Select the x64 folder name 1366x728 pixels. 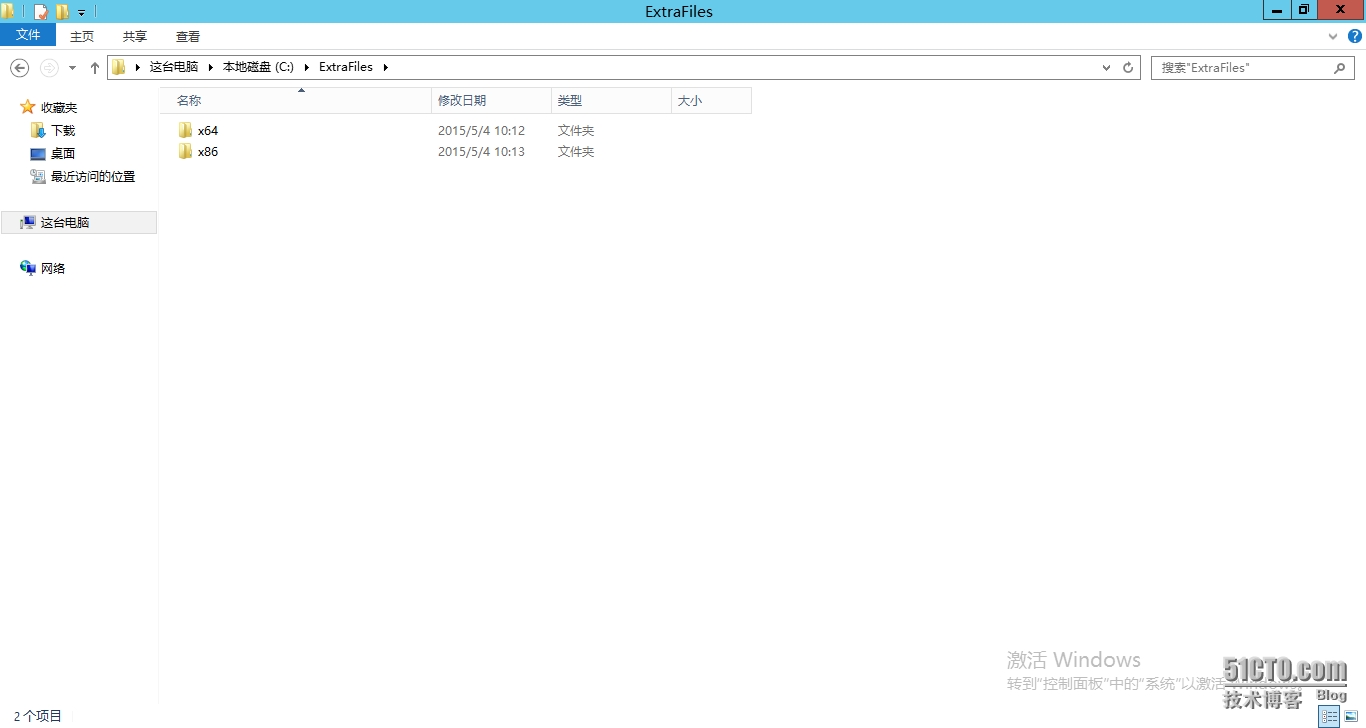point(208,131)
